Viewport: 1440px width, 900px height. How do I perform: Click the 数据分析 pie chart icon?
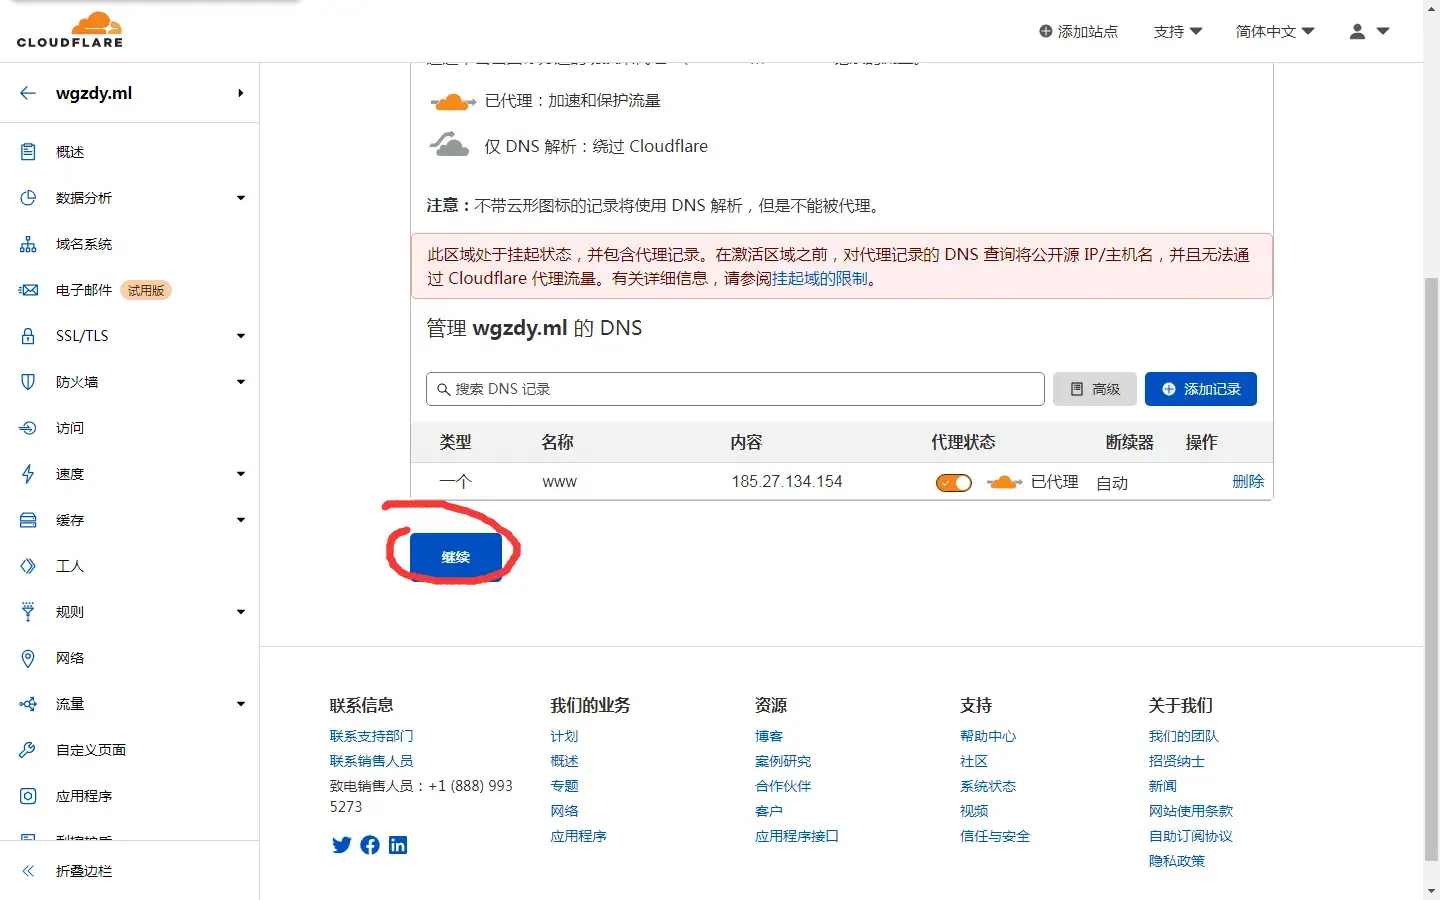pos(28,198)
